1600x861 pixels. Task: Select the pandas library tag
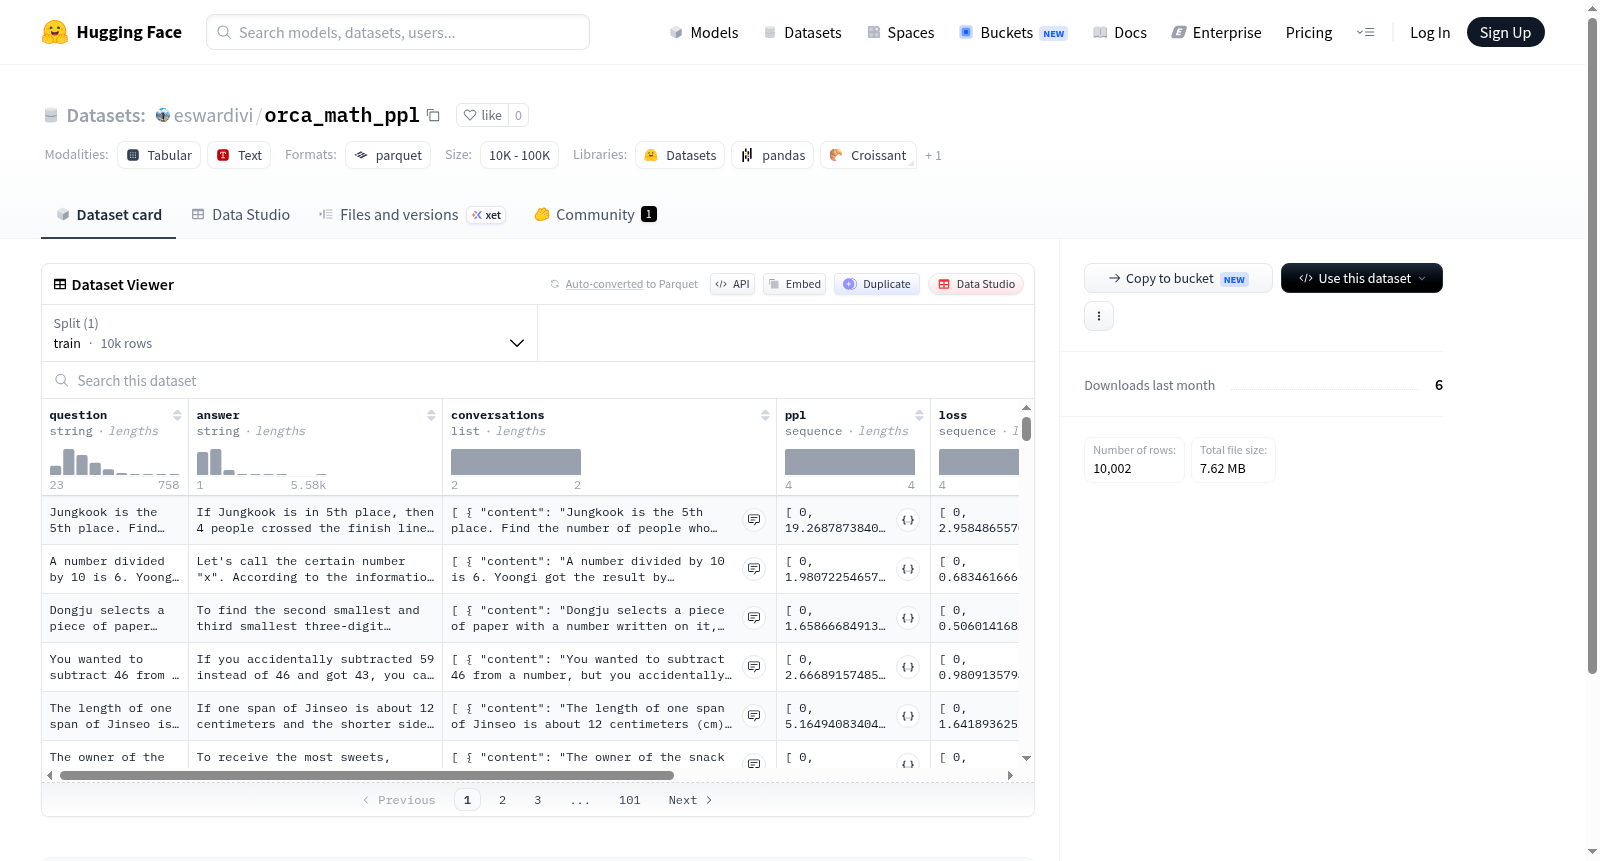coord(773,155)
